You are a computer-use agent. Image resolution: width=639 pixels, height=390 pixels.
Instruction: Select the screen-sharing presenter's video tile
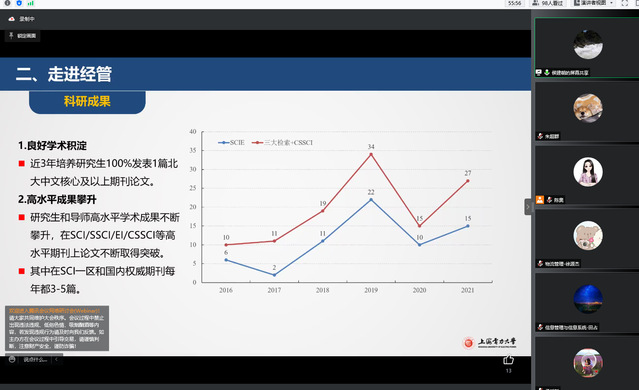point(587,47)
